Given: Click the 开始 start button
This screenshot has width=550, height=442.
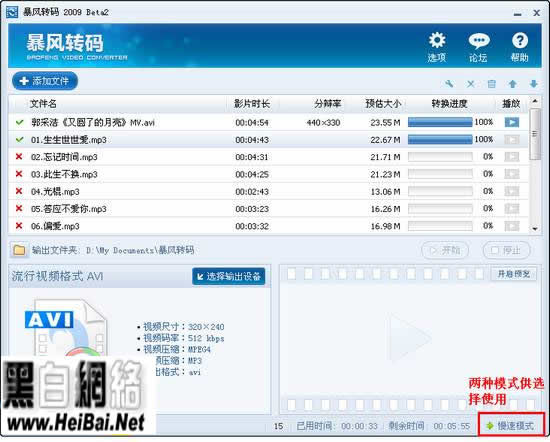Looking at the screenshot, I should click(445, 250).
